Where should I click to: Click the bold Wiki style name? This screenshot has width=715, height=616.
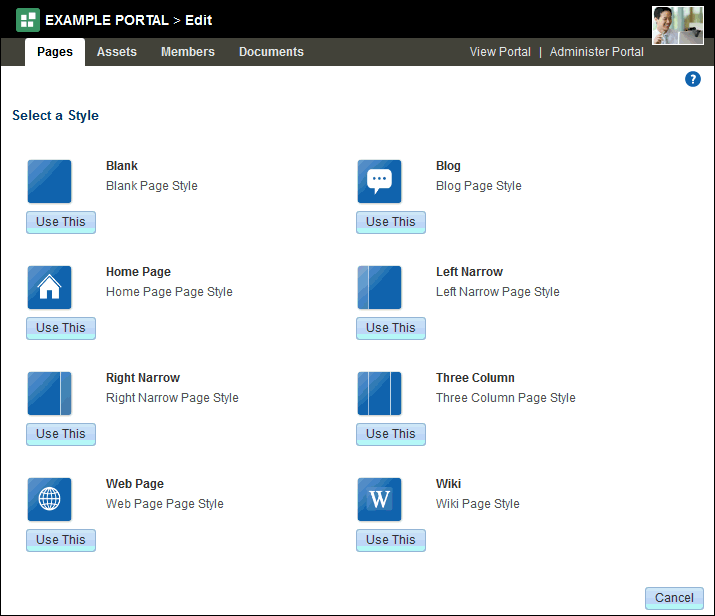pyautogui.click(x=448, y=484)
